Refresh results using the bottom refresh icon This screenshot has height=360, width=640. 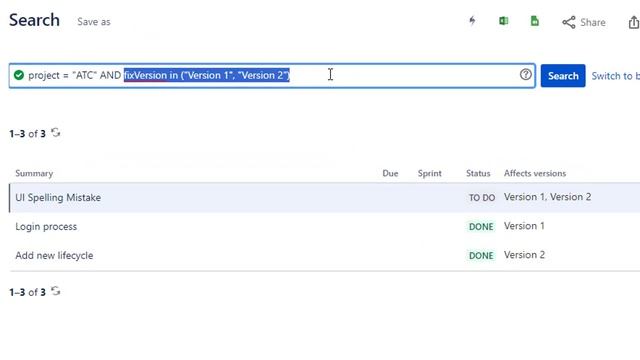pos(56,291)
